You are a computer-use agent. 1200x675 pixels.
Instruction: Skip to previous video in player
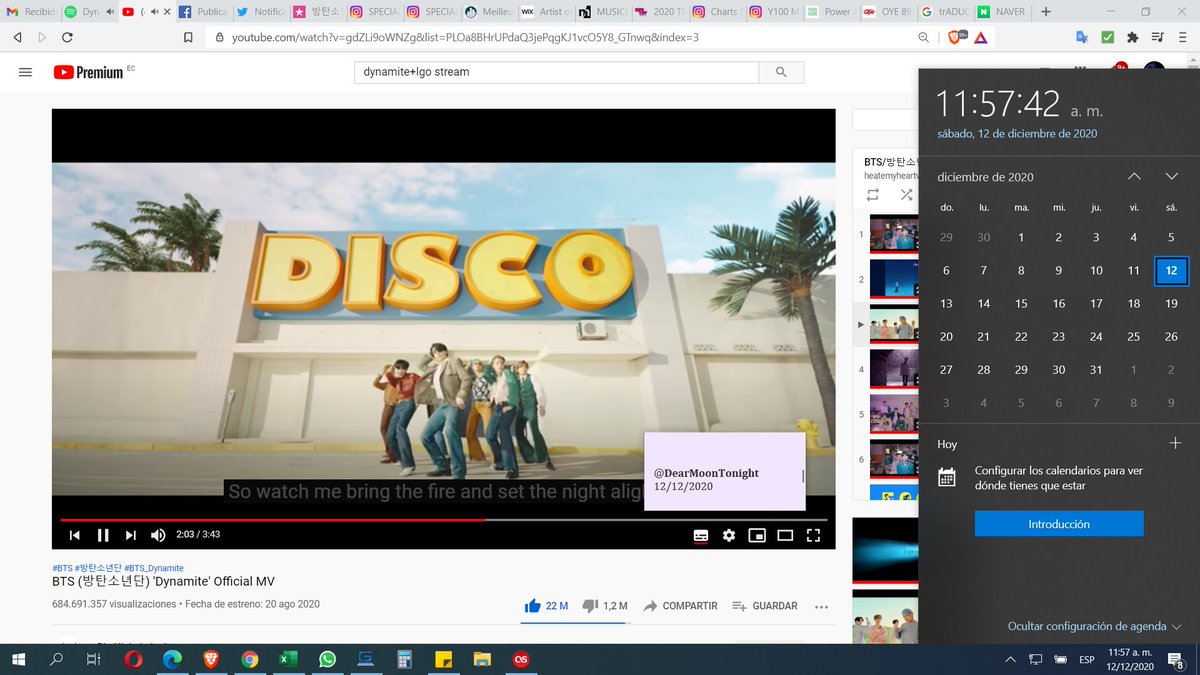pyautogui.click(x=74, y=535)
